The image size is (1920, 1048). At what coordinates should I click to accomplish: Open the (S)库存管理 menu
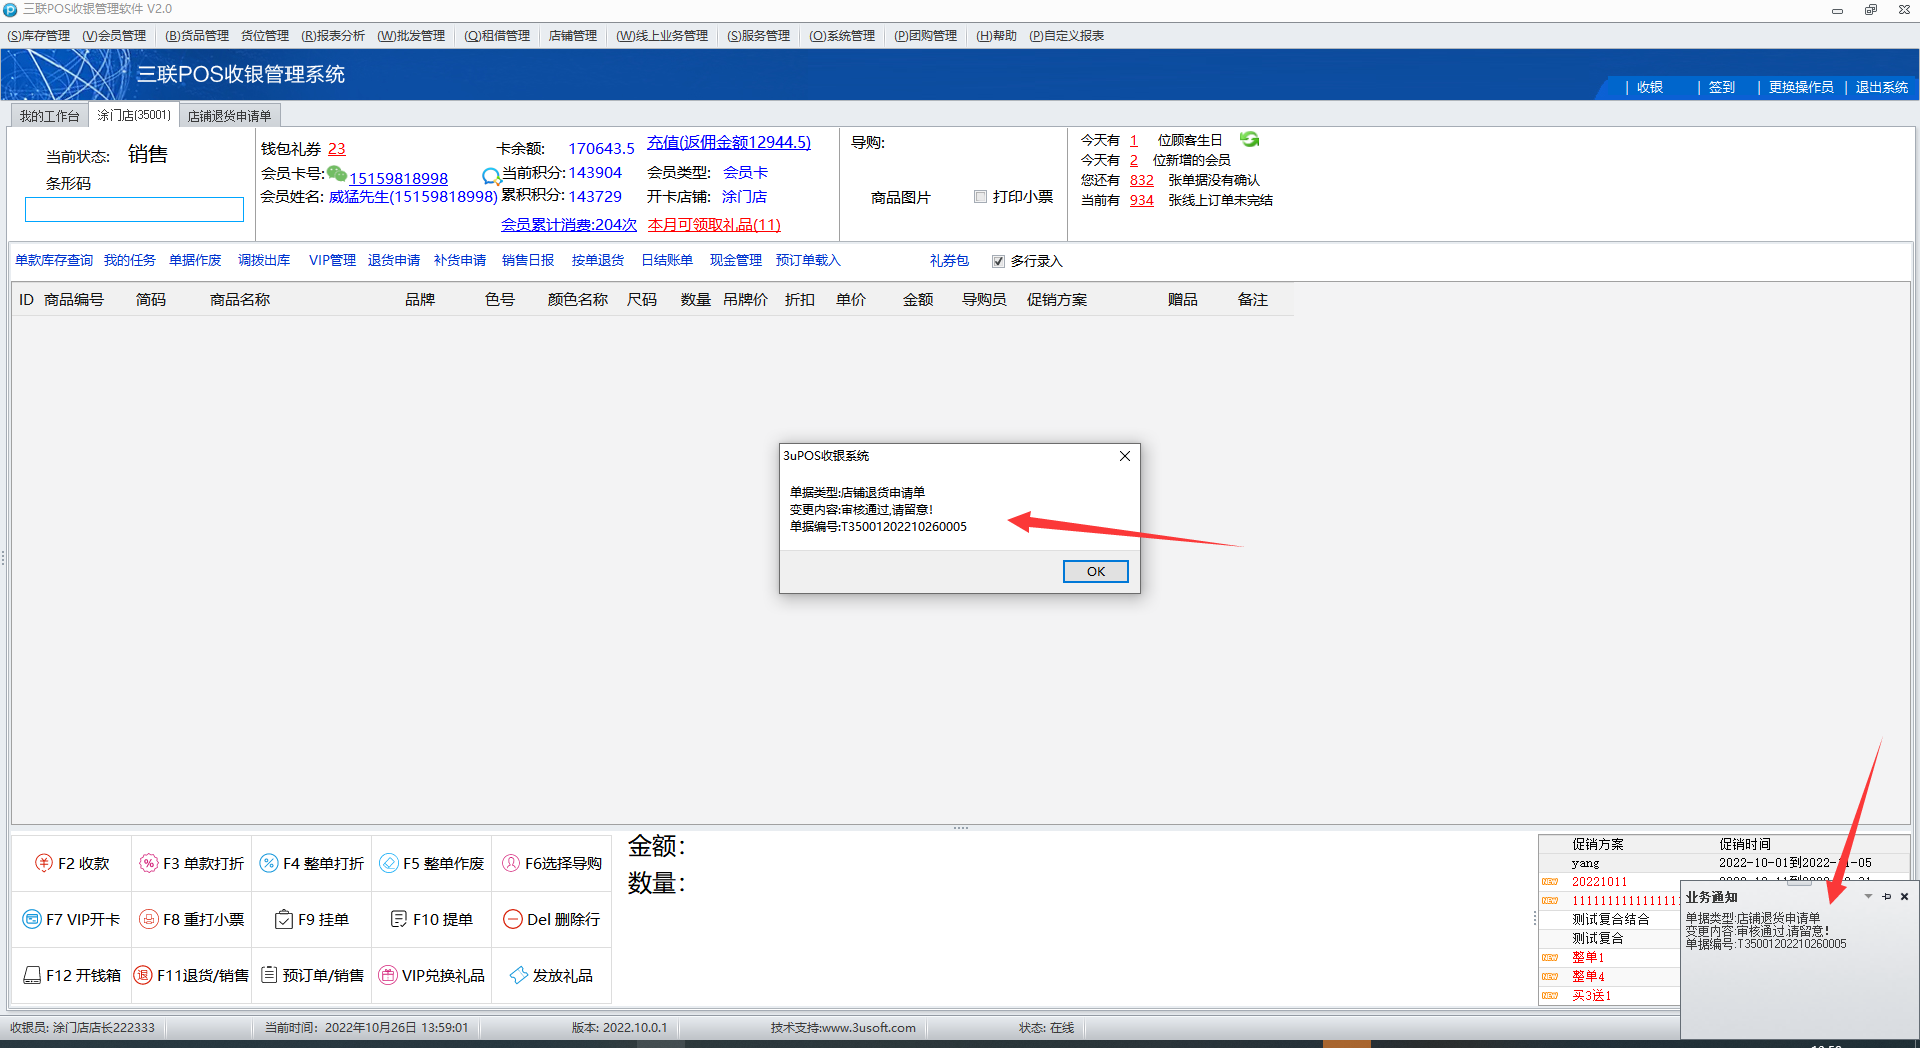point(39,36)
